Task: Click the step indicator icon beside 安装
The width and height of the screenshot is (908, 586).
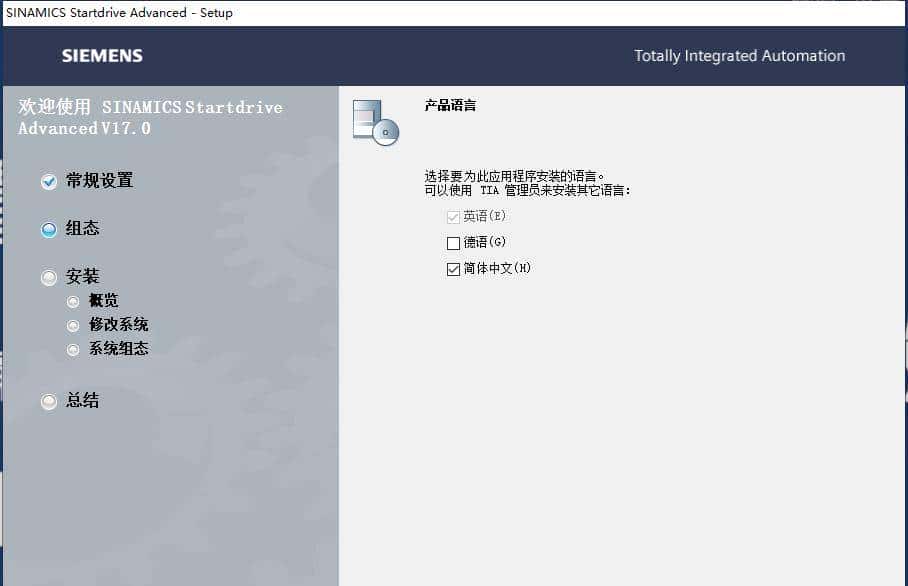Action: (x=47, y=277)
